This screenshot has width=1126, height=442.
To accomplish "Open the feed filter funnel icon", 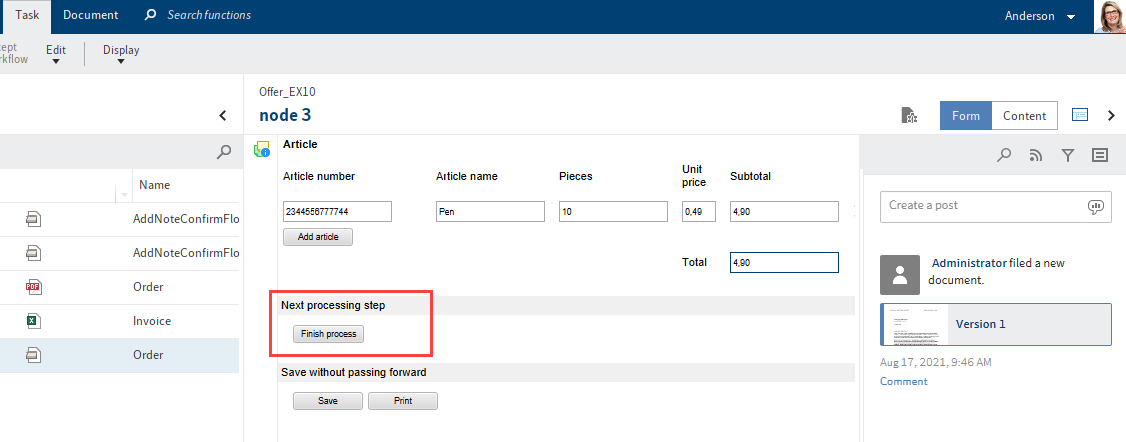I will [1068, 155].
